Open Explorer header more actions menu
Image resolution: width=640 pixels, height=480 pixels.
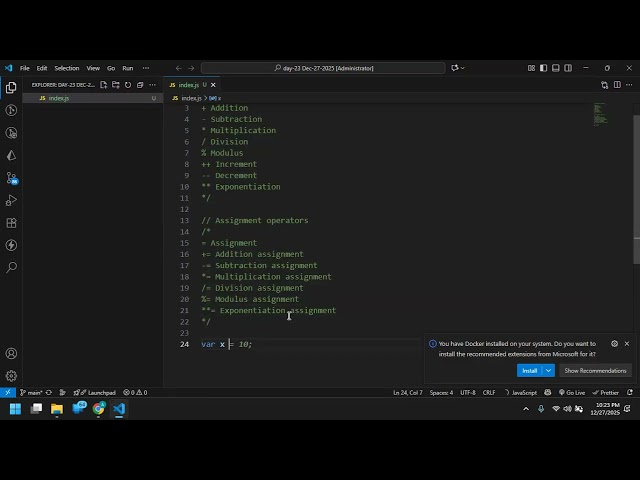[x=152, y=85]
